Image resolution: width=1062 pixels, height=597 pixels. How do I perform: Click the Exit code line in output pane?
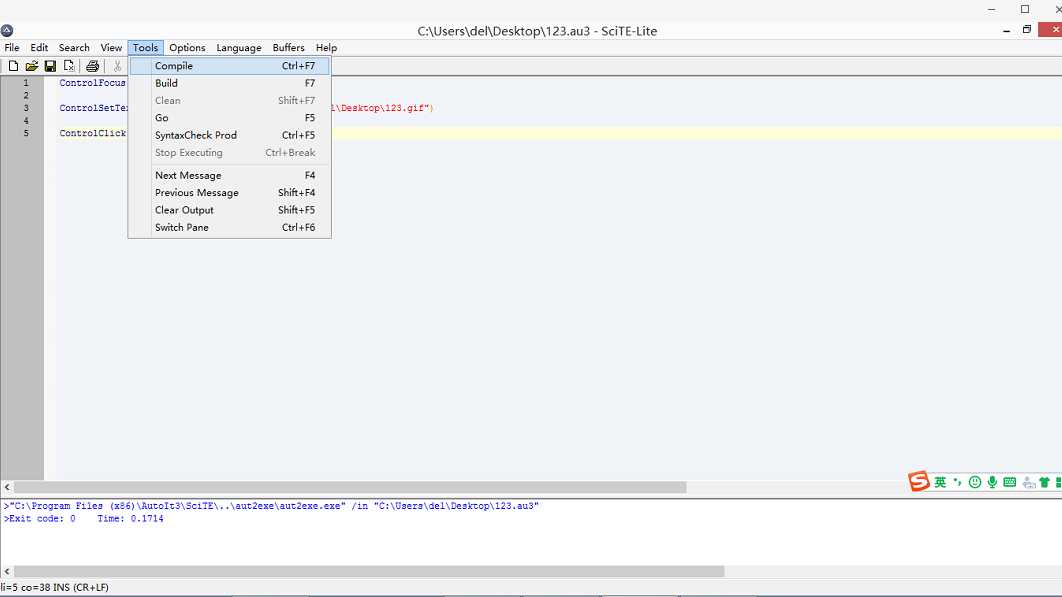pyautogui.click(x=83, y=519)
